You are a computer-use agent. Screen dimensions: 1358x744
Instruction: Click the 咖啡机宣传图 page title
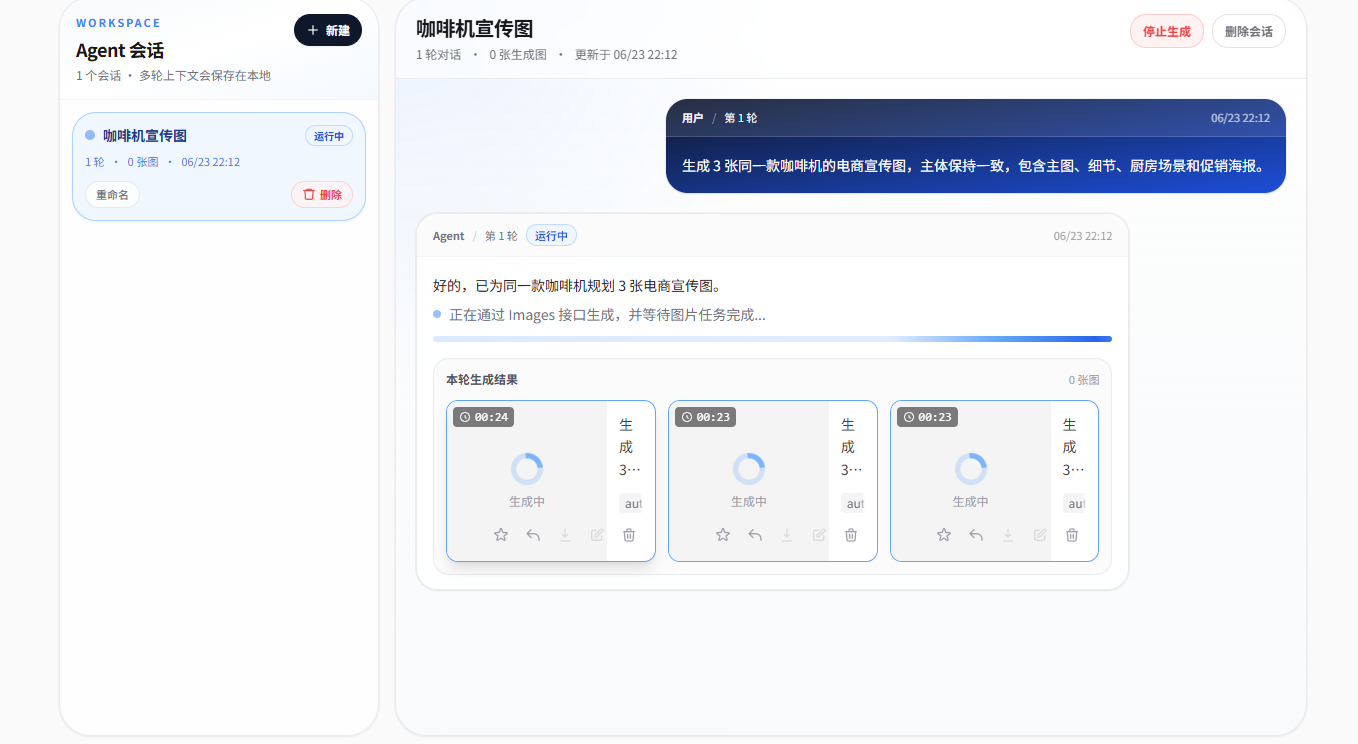click(475, 29)
